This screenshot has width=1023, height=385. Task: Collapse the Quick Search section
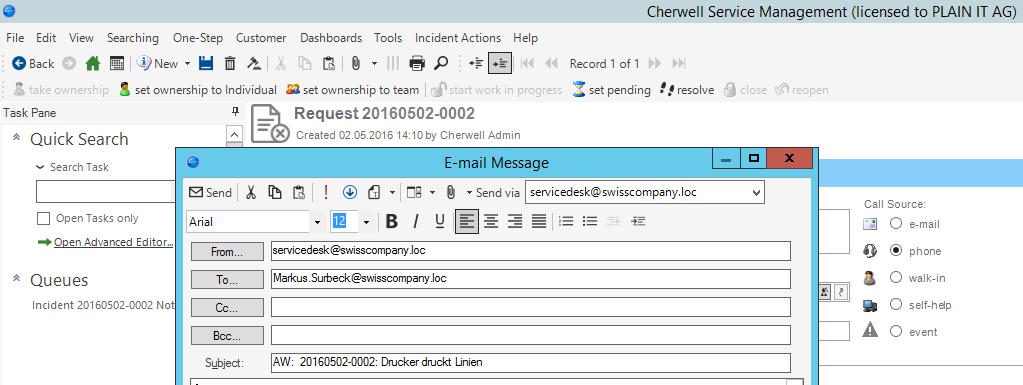[x=17, y=138]
